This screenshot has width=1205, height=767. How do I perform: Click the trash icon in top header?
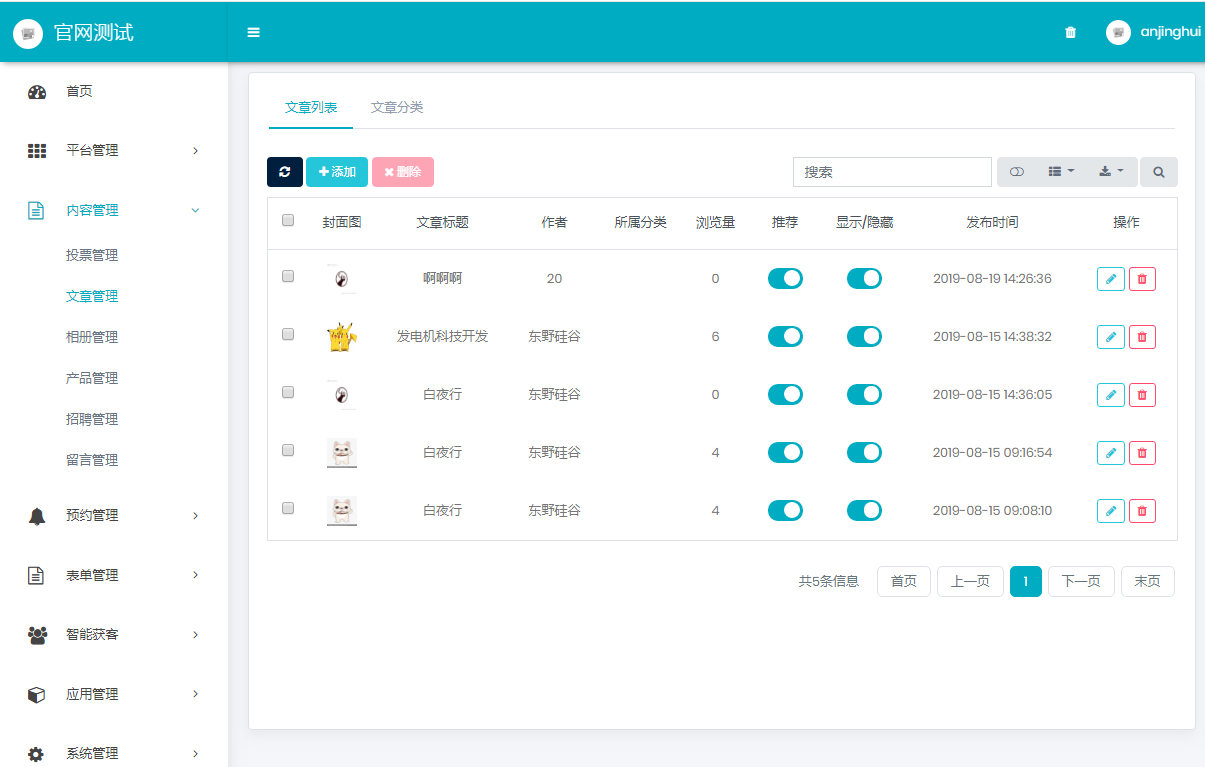[x=1070, y=32]
